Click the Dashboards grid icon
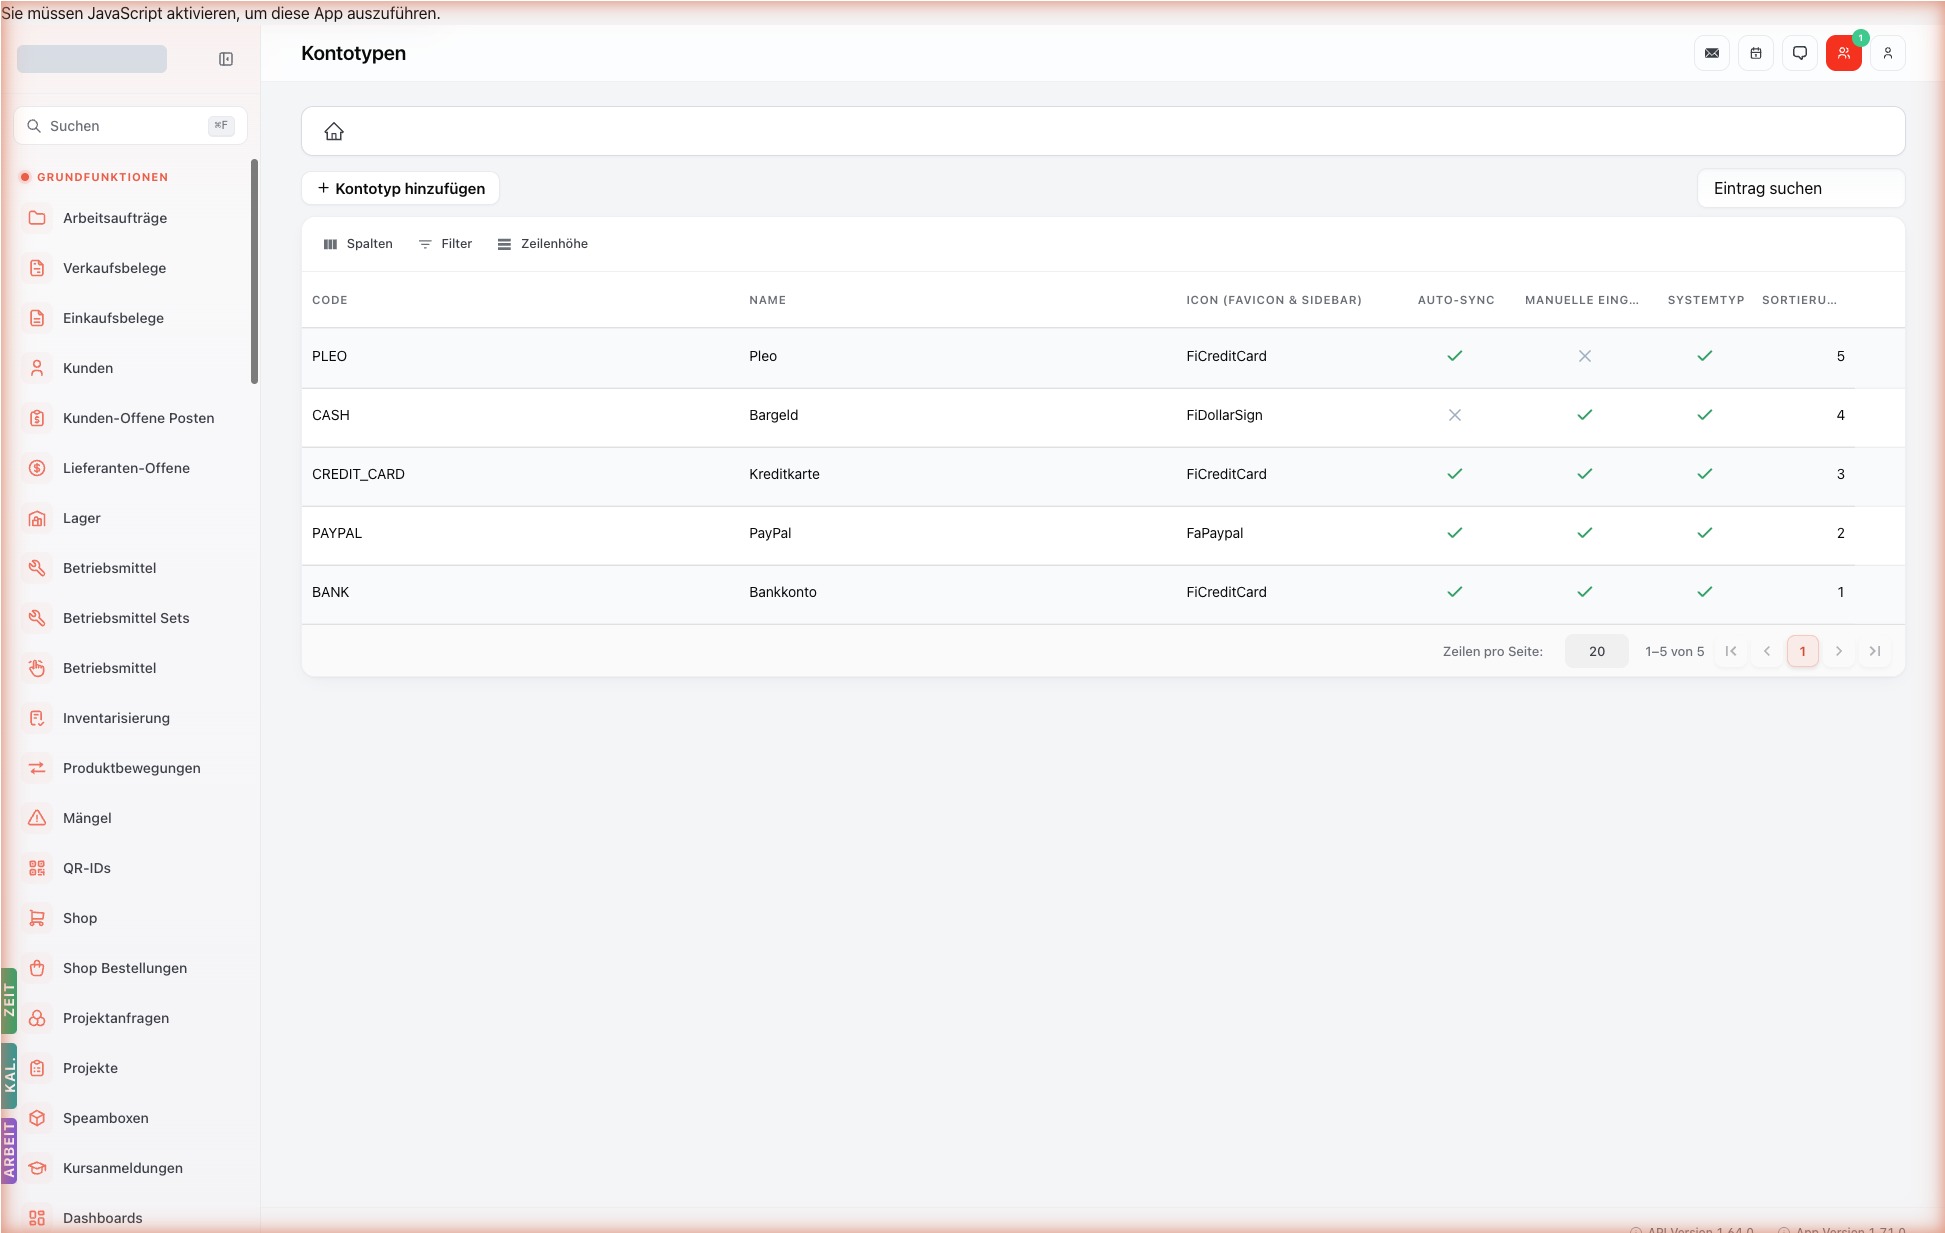This screenshot has height=1233, width=1945. click(37, 1218)
